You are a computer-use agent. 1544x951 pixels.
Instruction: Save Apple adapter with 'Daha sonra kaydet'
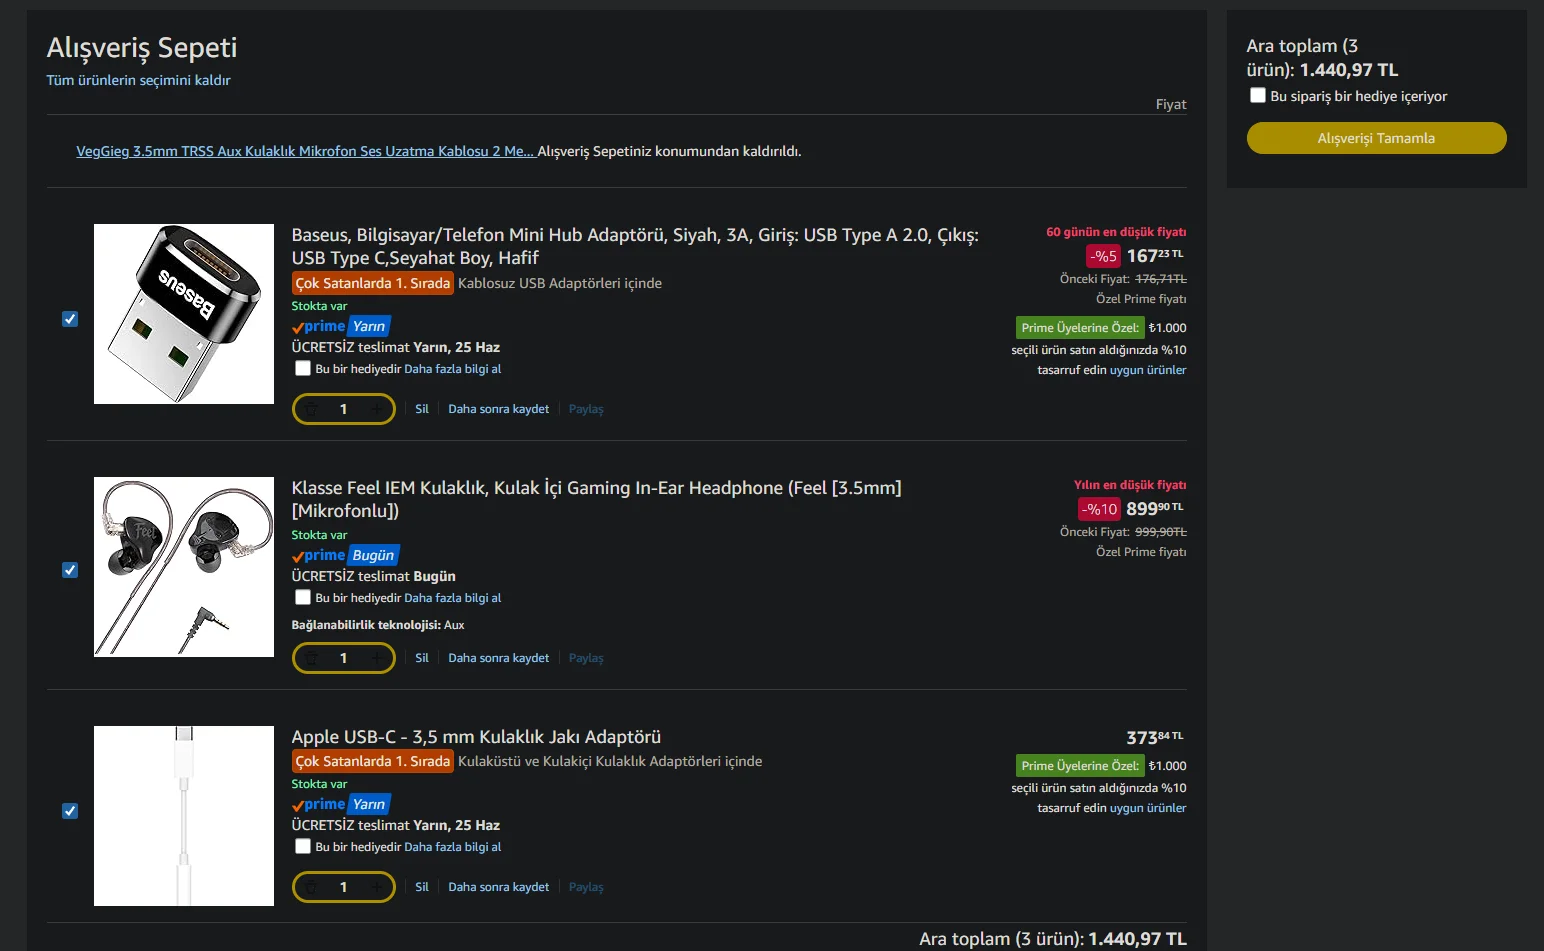(498, 887)
